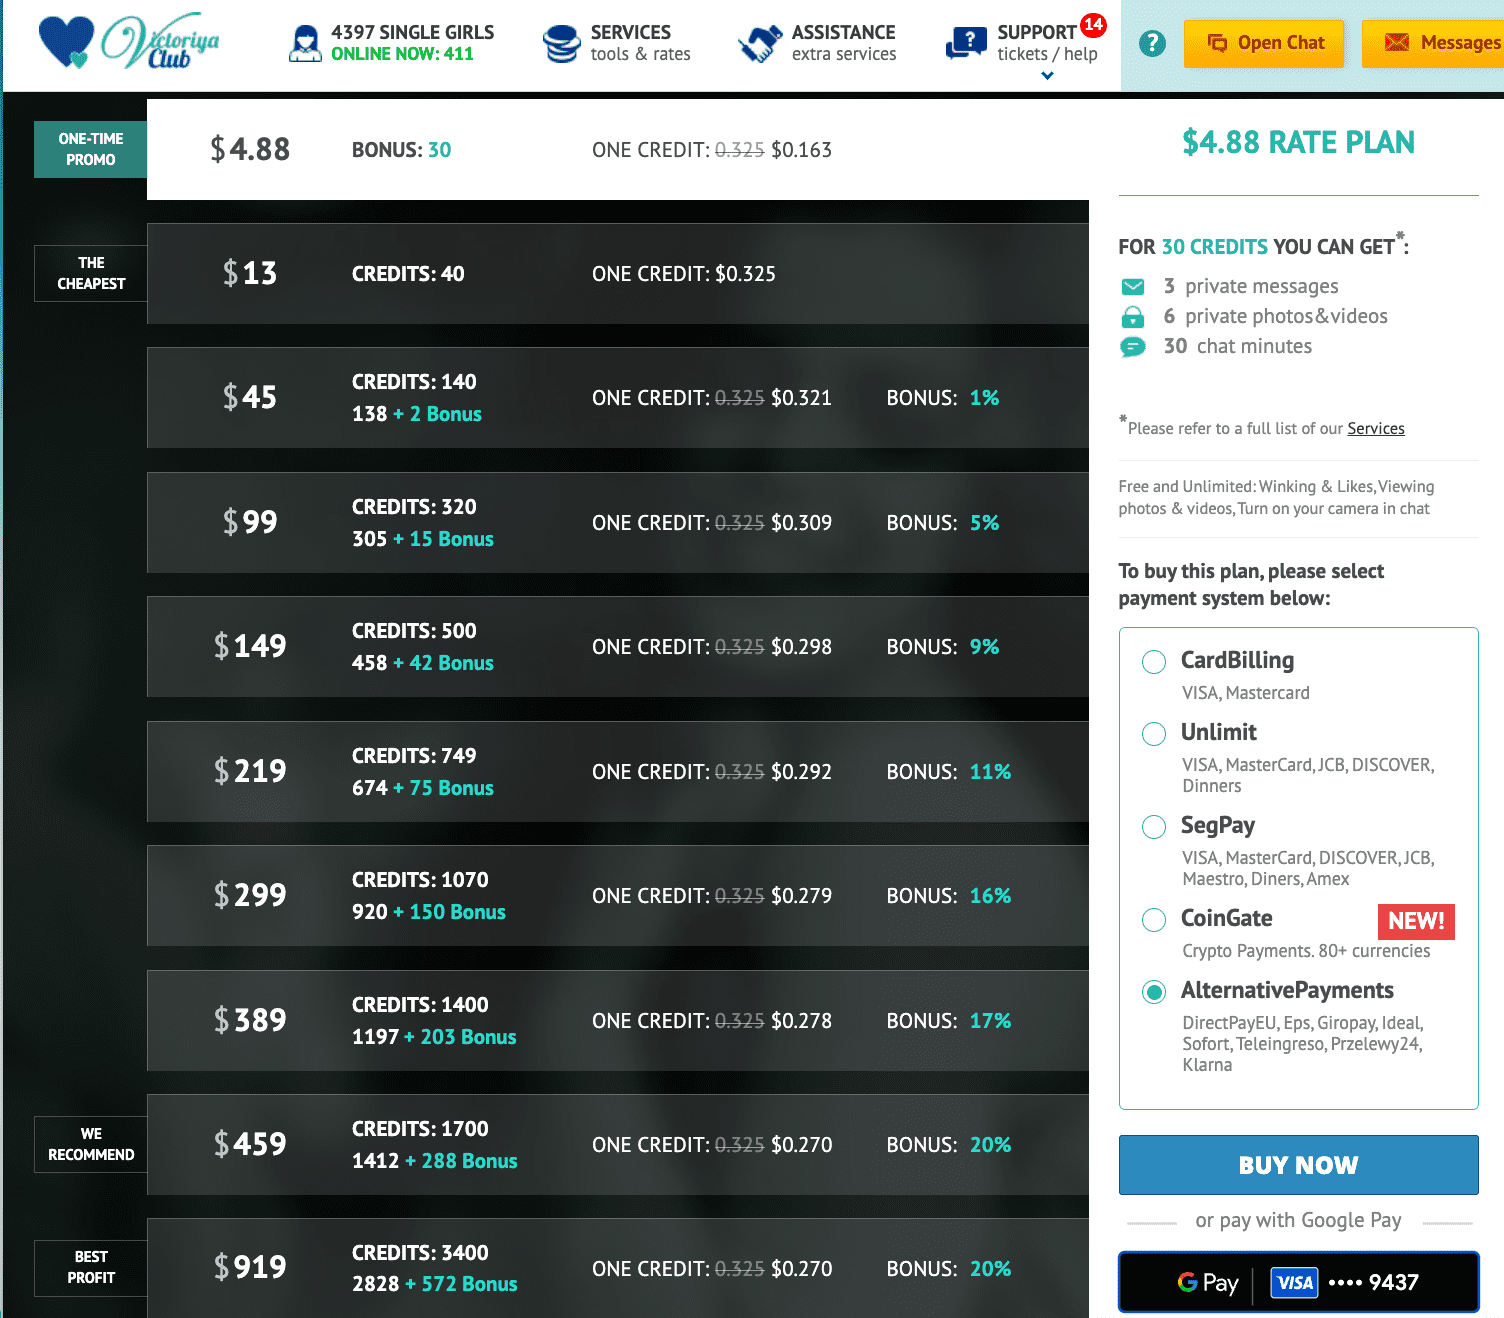Click the Open Chat button
The image size is (1504, 1318).
1264,43
